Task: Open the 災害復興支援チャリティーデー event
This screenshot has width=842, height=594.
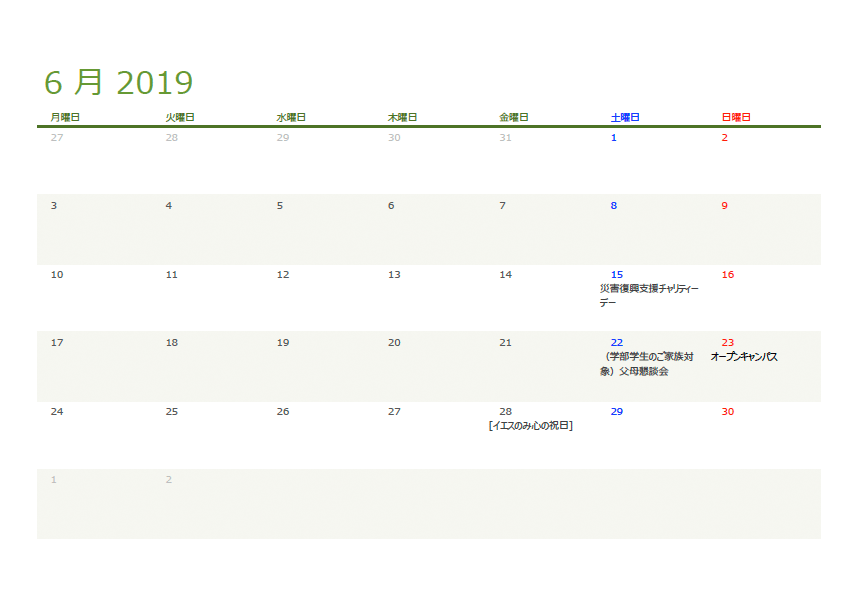Action: pos(649,296)
